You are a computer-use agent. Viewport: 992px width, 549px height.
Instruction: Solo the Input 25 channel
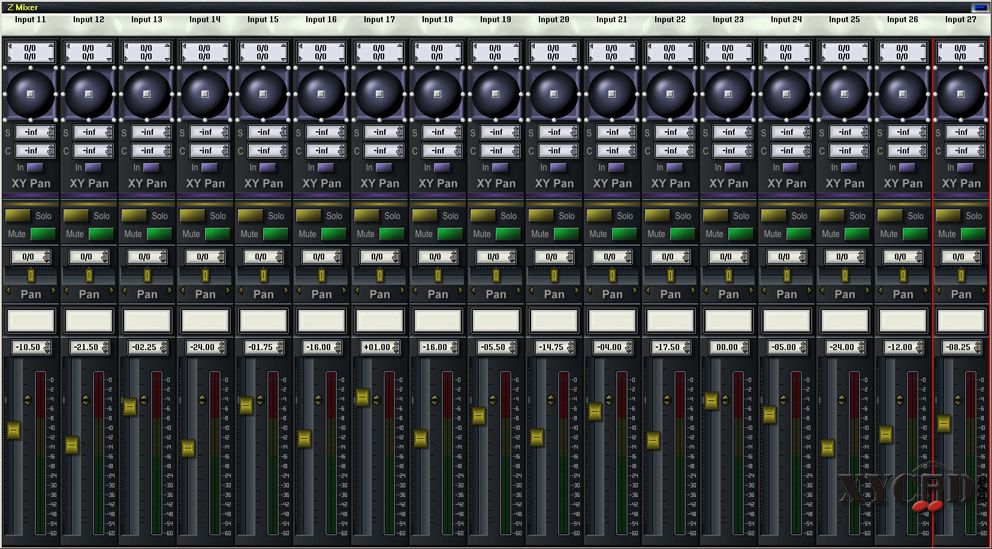coord(833,216)
